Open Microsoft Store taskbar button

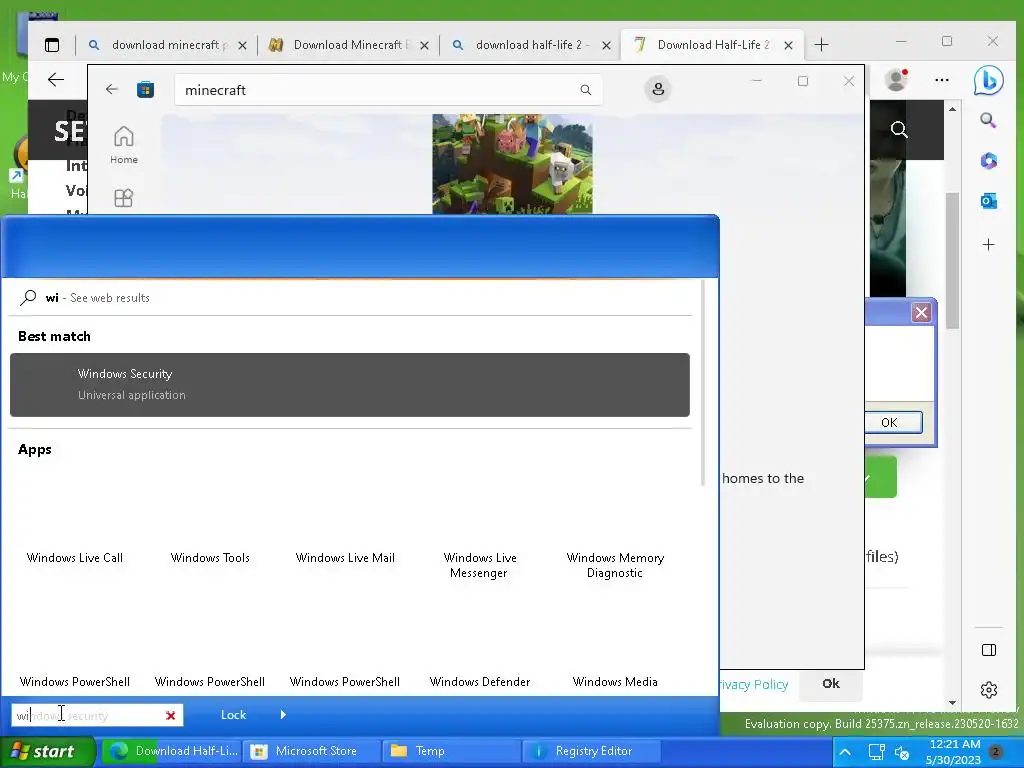pos(311,752)
